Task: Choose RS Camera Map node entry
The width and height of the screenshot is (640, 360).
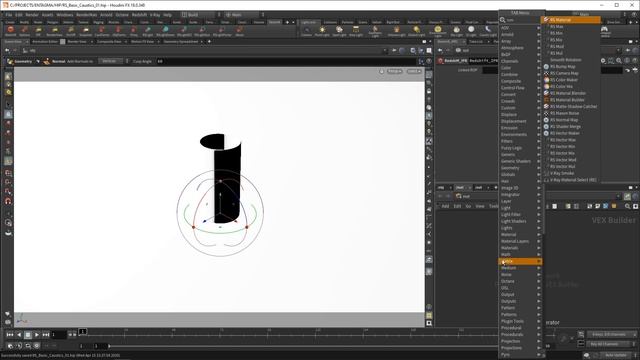Action: [564, 73]
